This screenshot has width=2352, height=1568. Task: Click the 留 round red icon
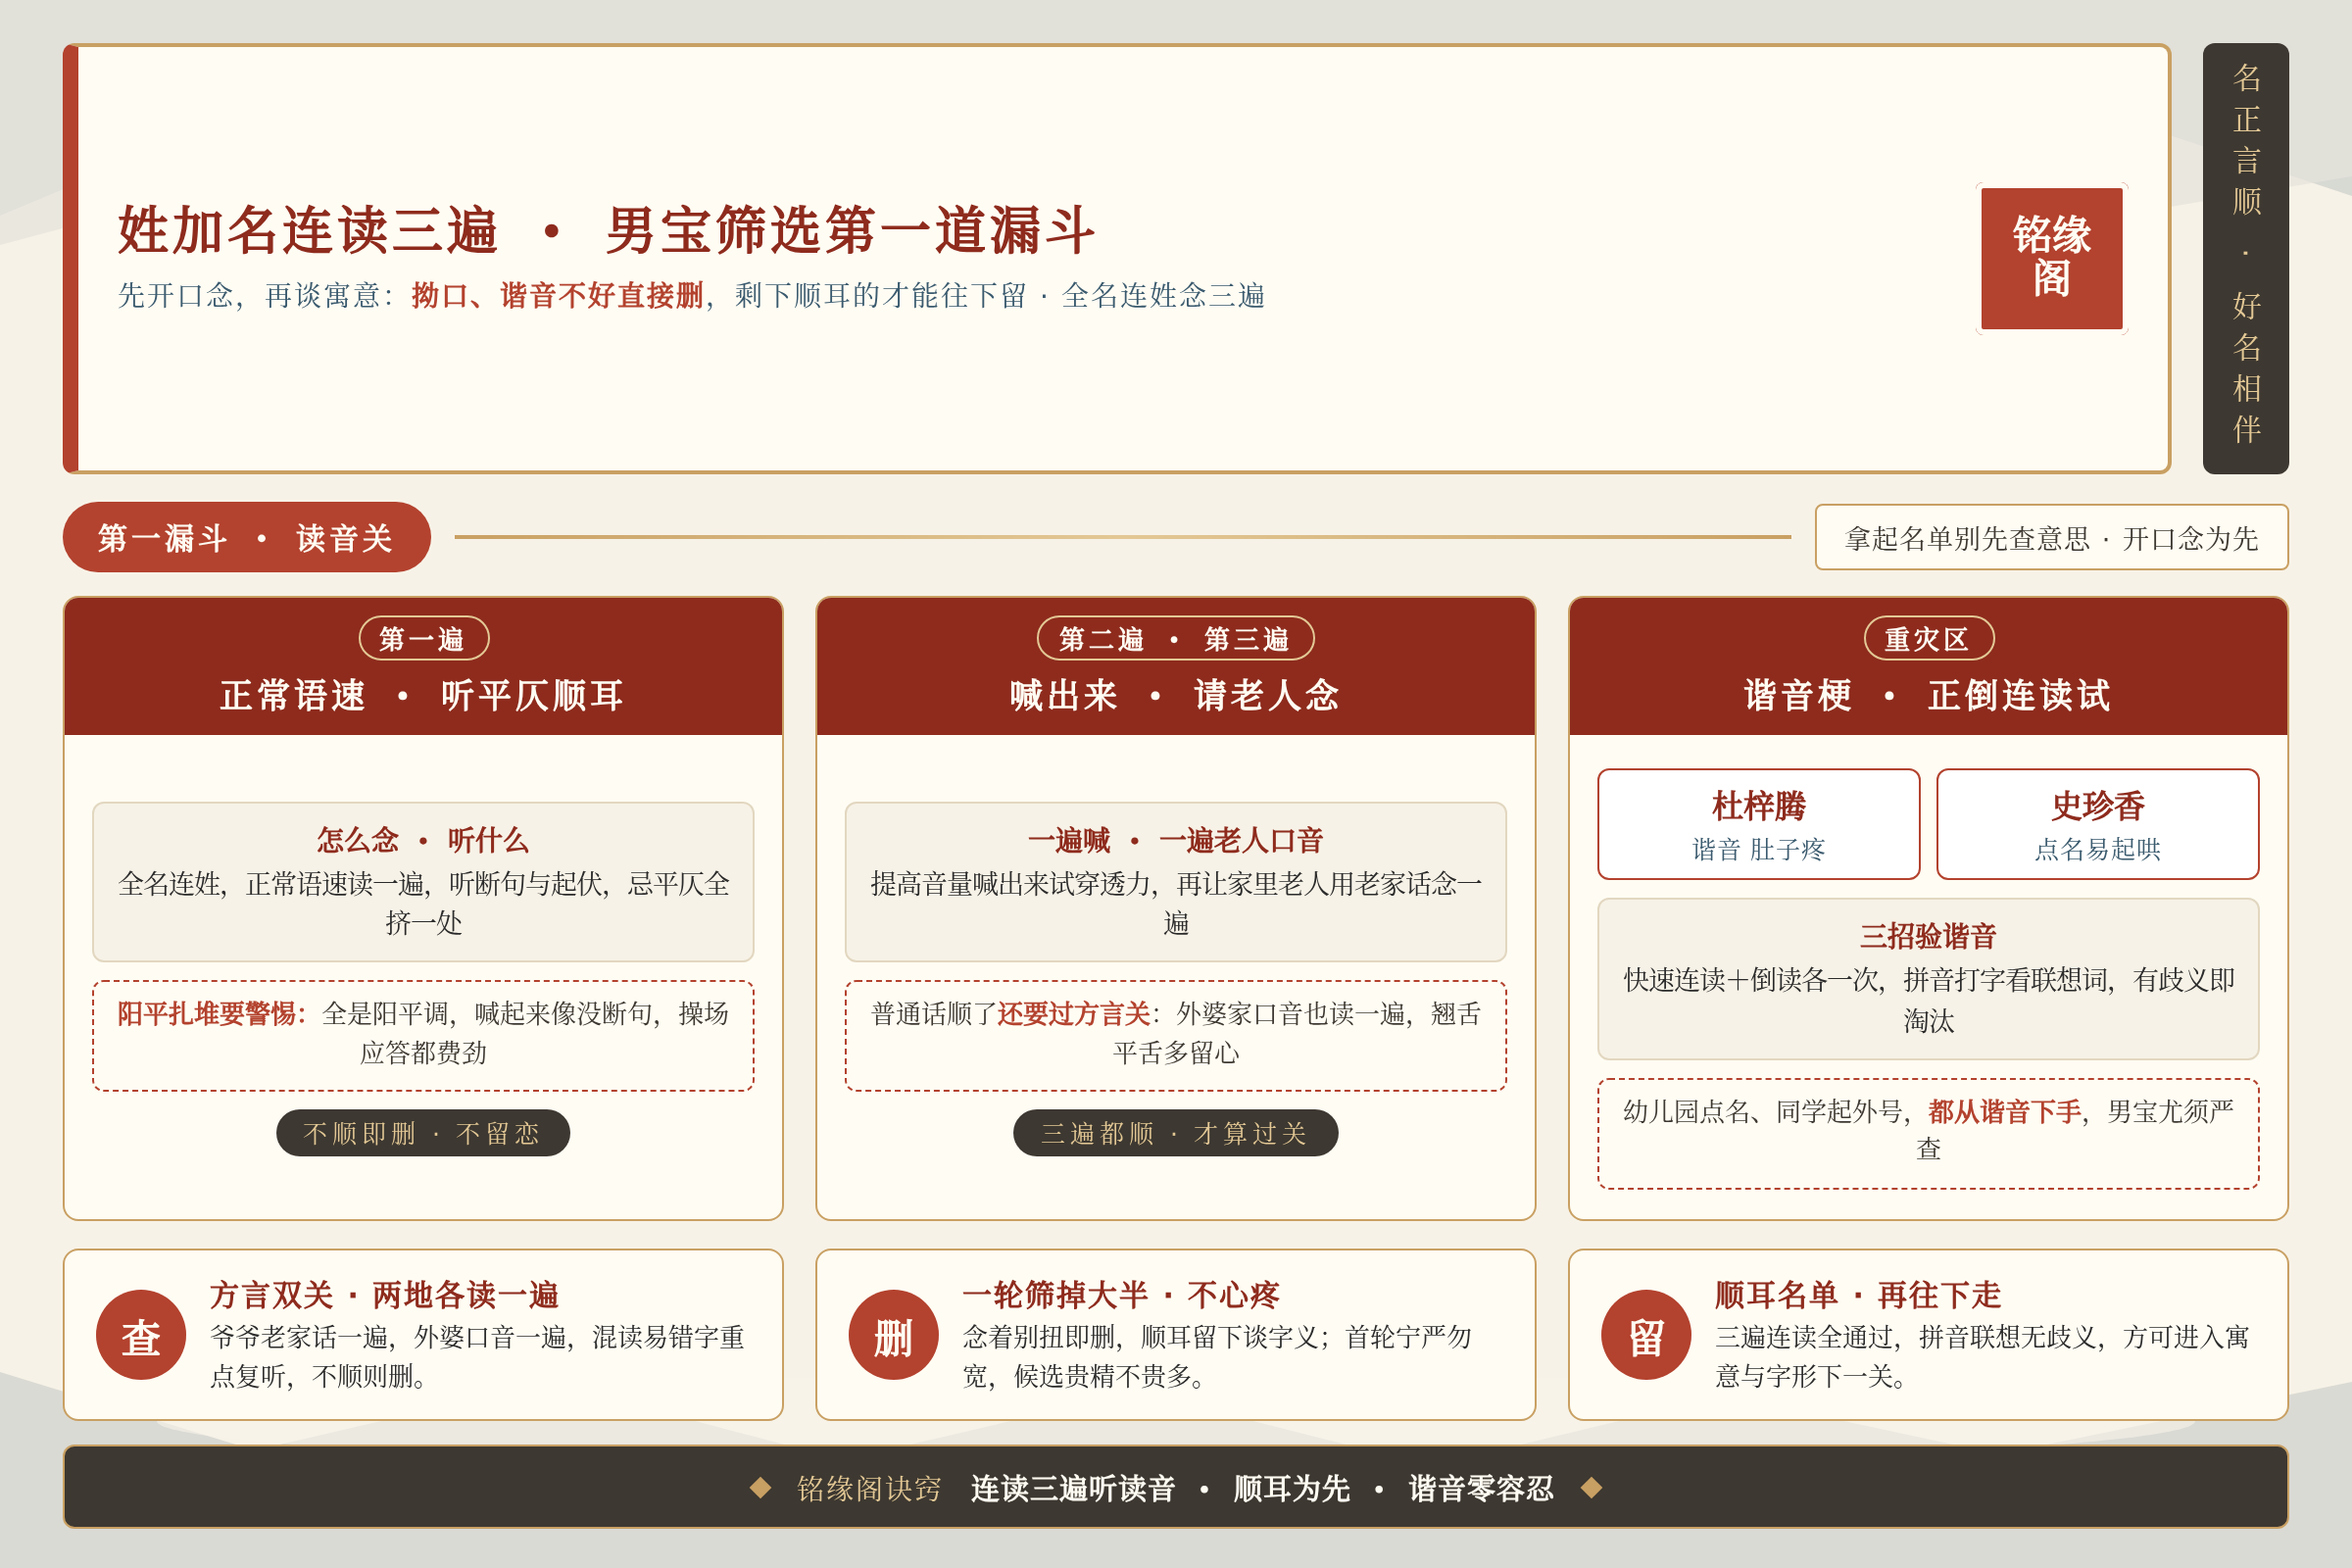click(1646, 1334)
